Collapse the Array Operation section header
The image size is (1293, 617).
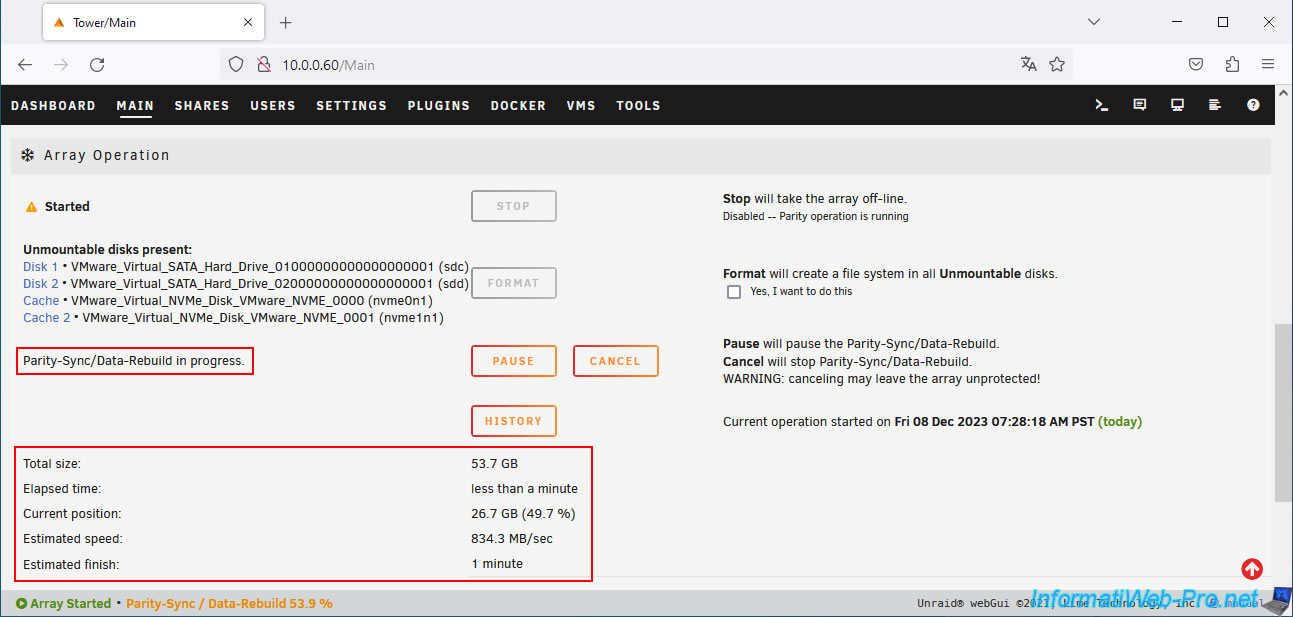(106, 155)
